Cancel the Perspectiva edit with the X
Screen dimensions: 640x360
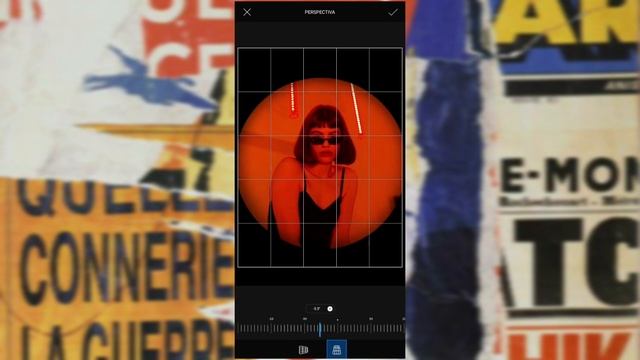tap(247, 12)
